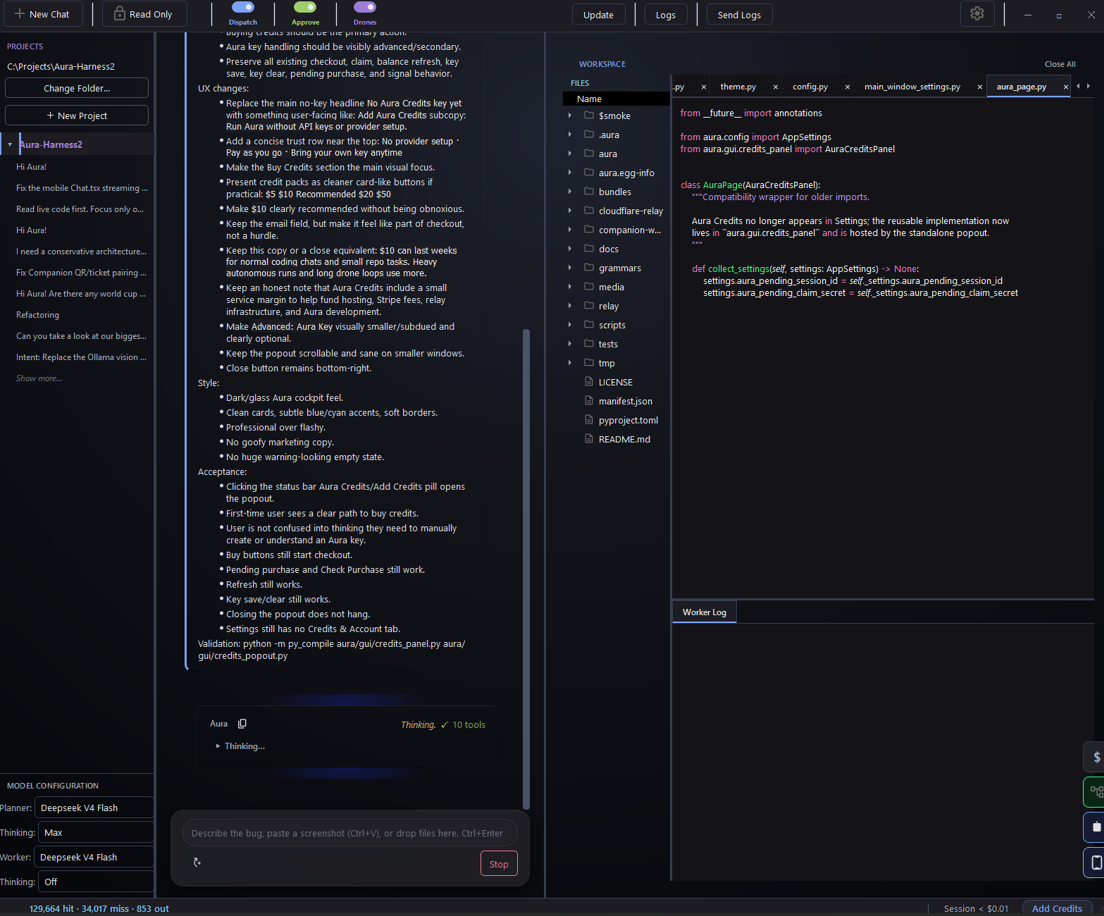1104x916 pixels.
Task: Toggle the Approve switch
Action: (x=305, y=7)
